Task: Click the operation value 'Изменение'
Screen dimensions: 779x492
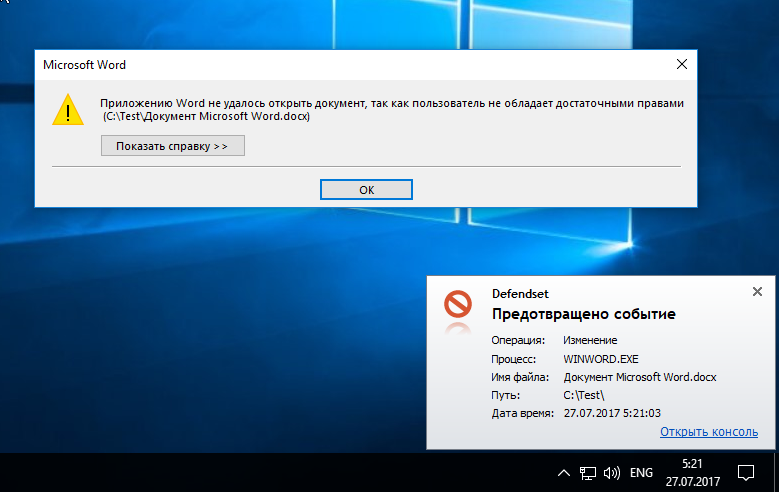Action: pyautogui.click(x=590, y=340)
